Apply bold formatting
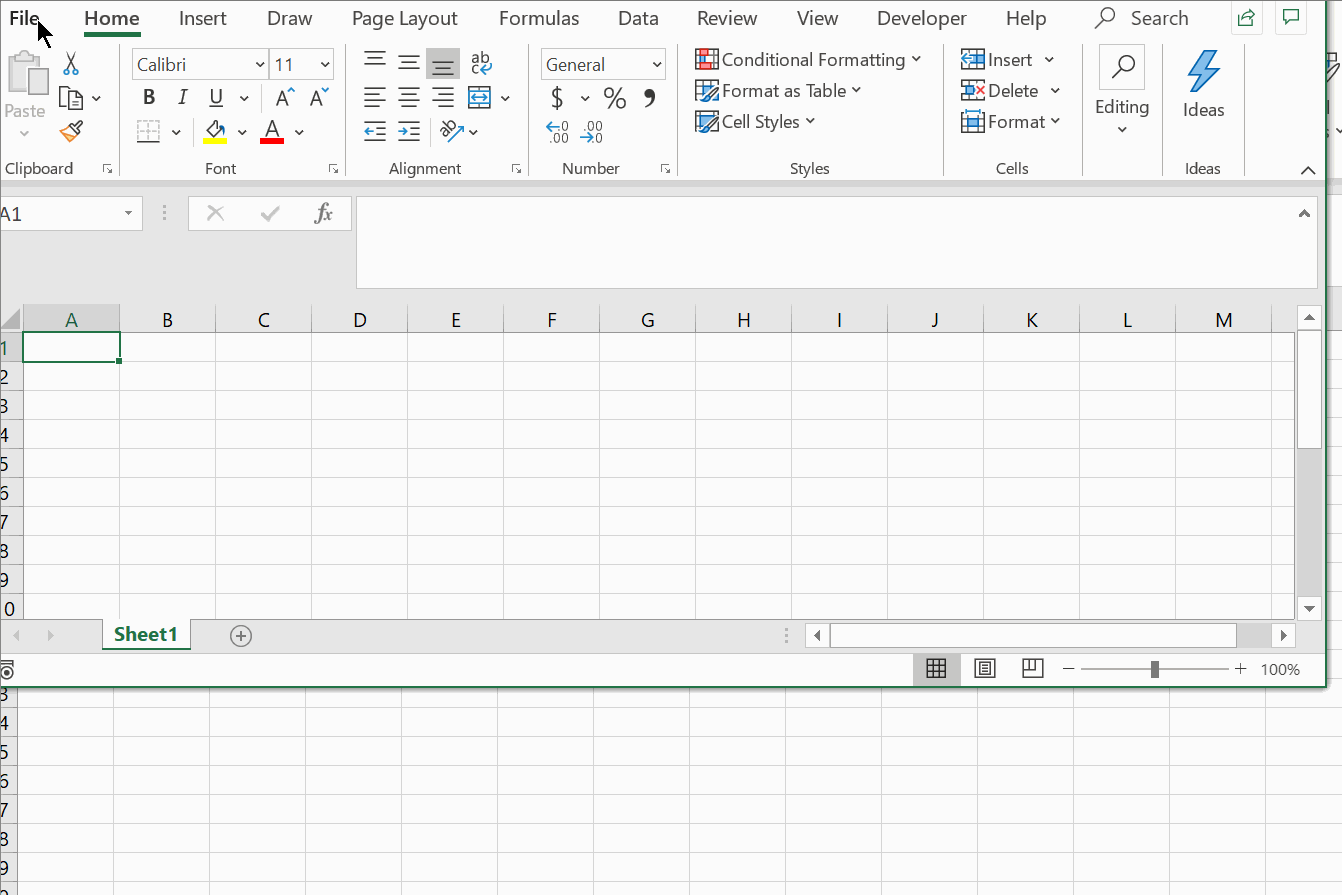 click(148, 97)
